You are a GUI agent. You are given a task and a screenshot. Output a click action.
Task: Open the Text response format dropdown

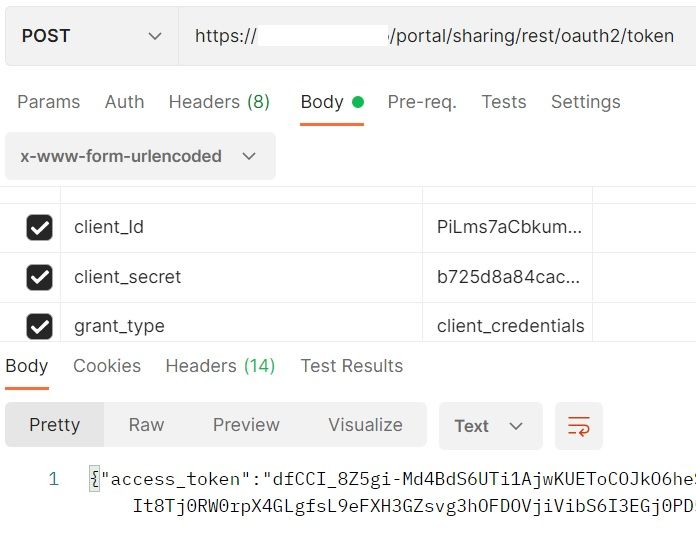pyautogui.click(x=490, y=426)
